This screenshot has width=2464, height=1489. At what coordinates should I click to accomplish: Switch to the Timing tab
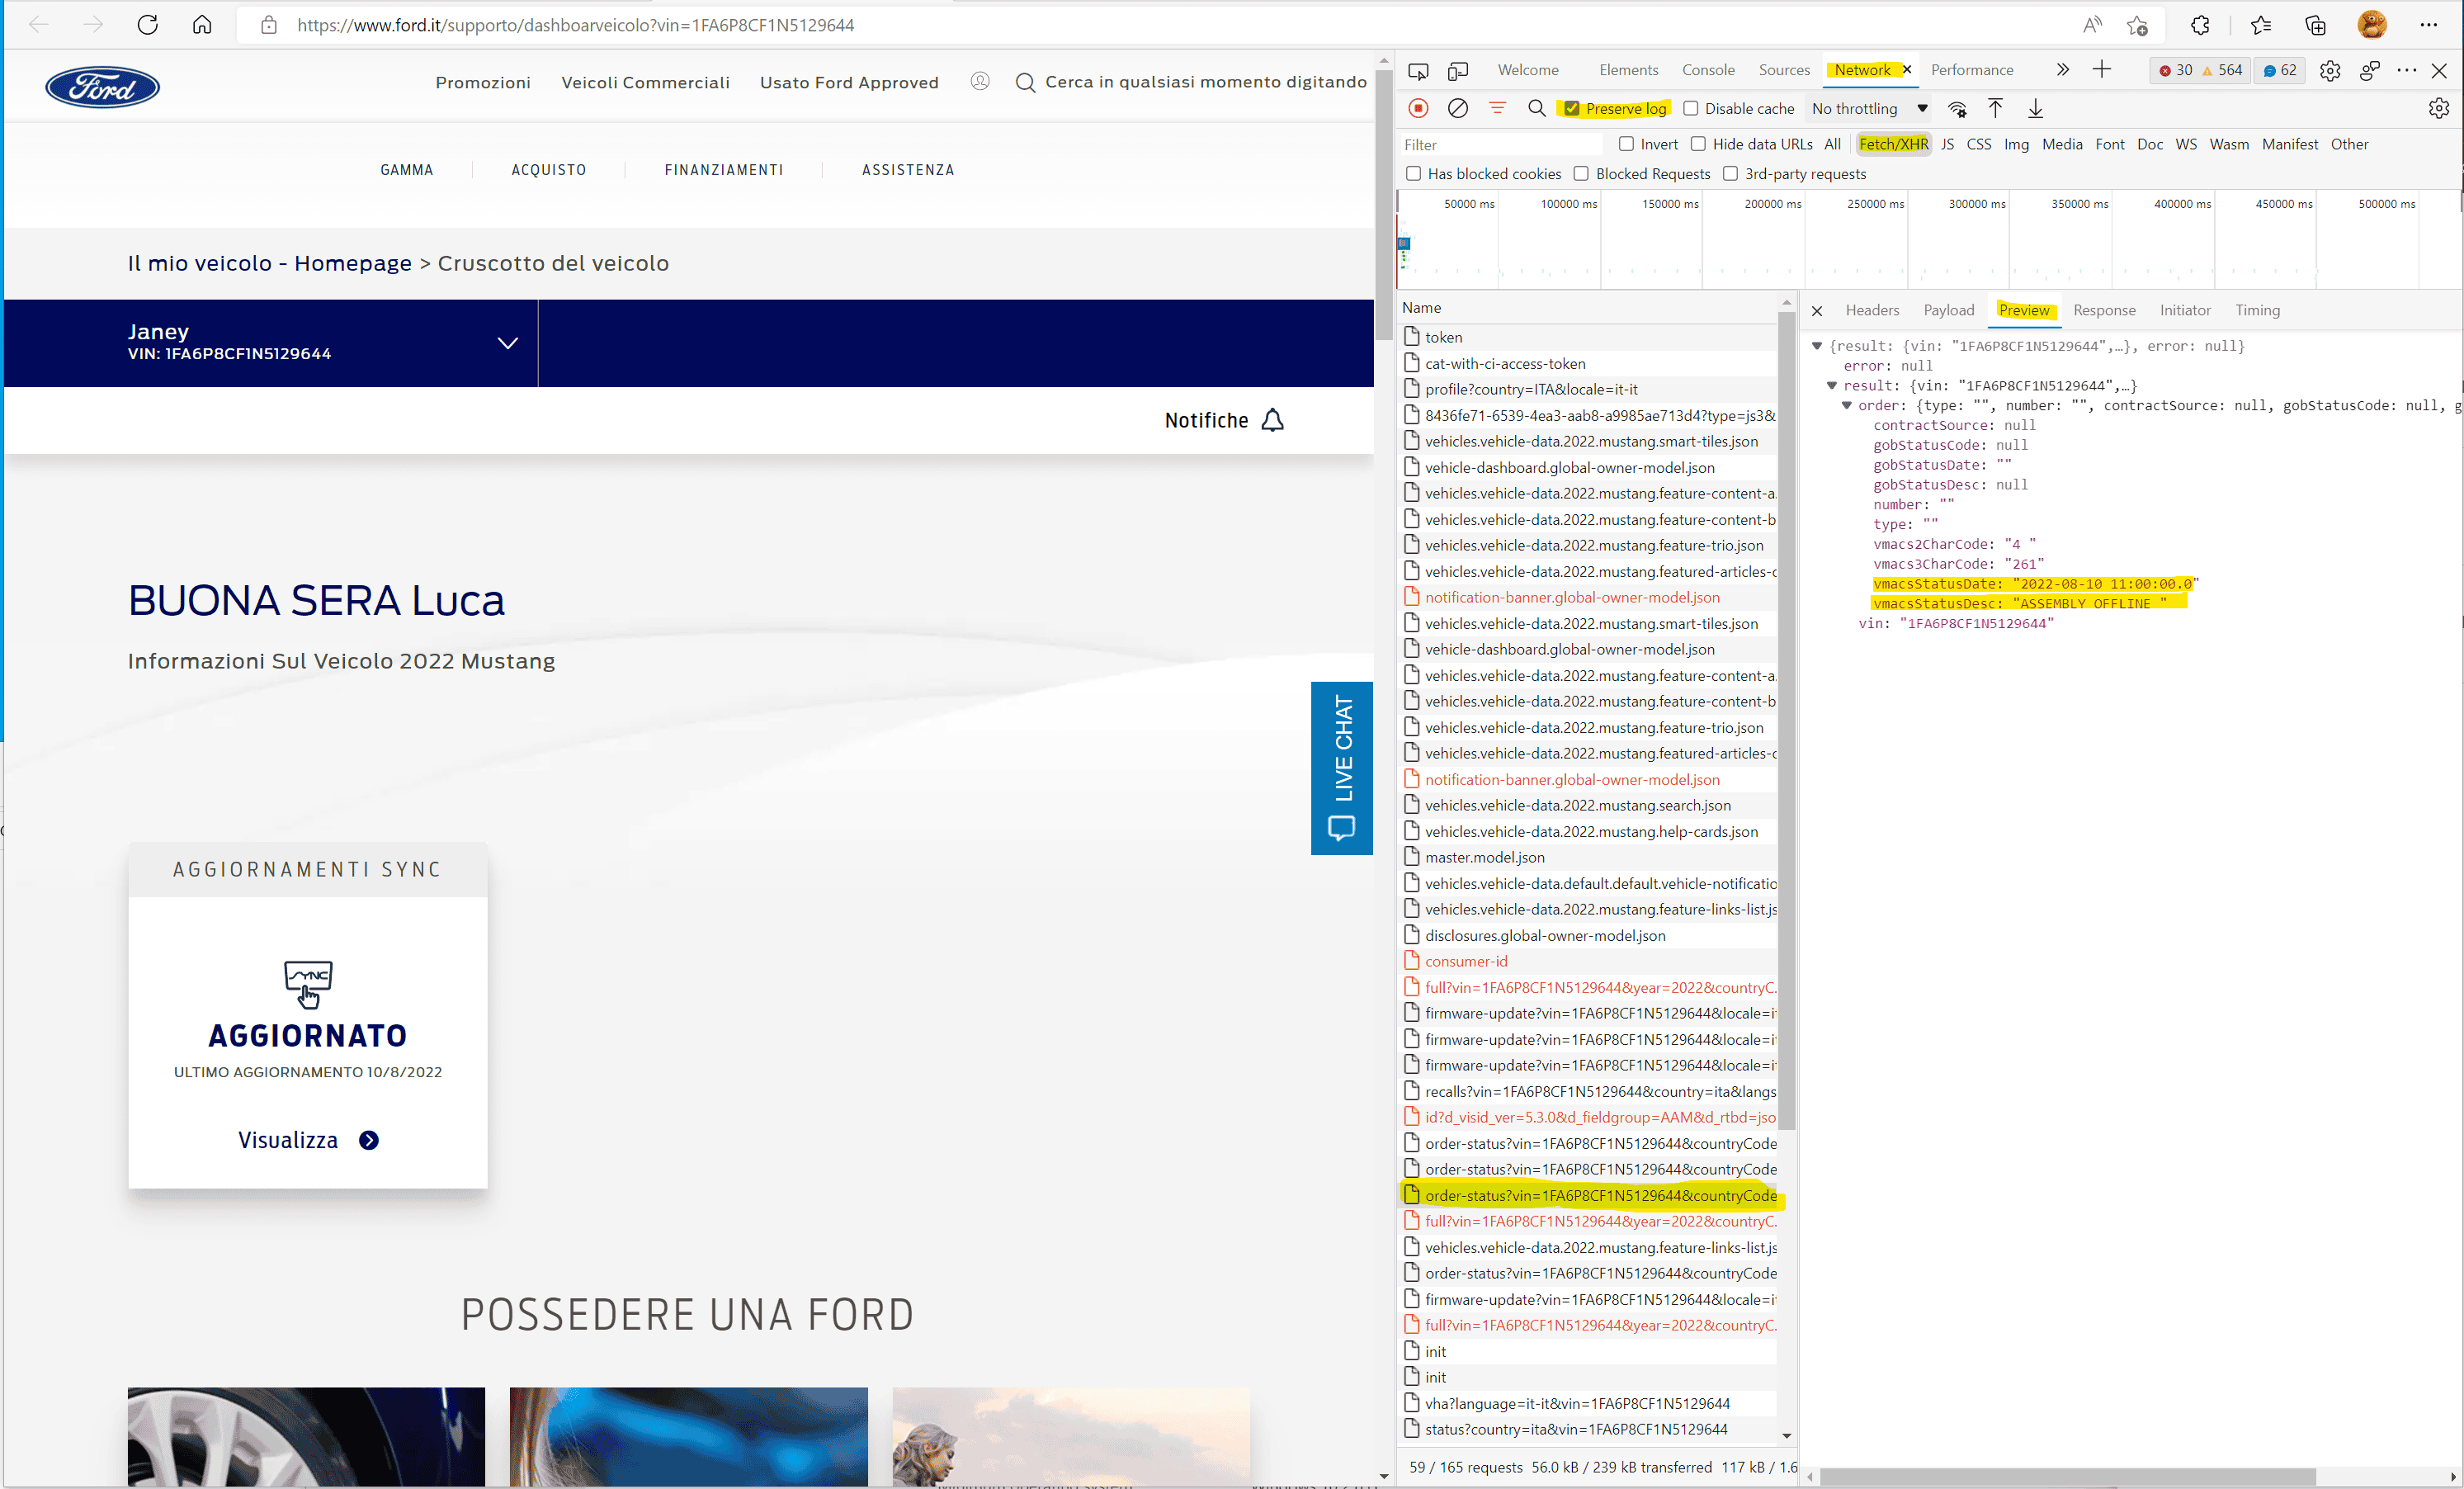[2257, 311]
